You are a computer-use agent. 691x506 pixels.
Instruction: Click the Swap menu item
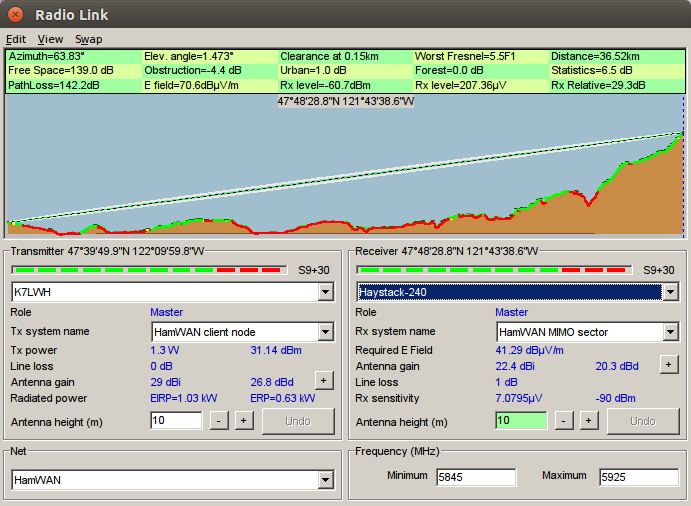pyautogui.click(x=88, y=39)
